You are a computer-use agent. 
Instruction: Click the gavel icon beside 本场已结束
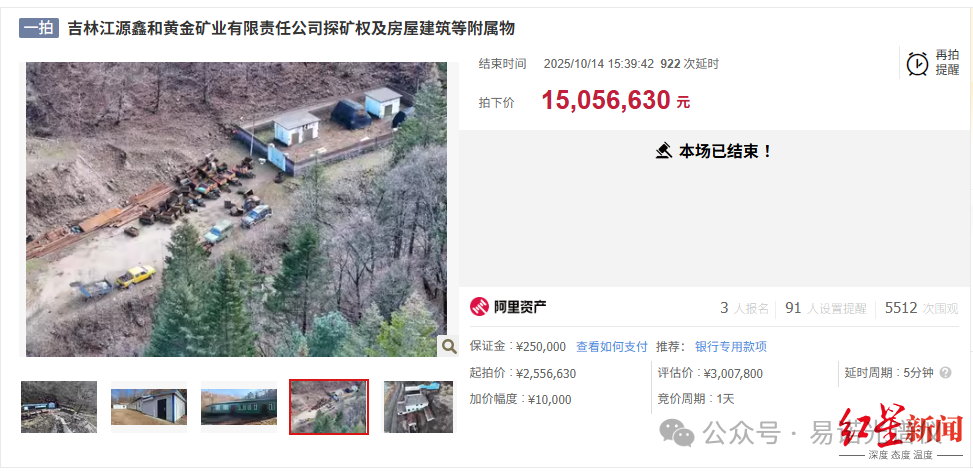(x=663, y=151)
